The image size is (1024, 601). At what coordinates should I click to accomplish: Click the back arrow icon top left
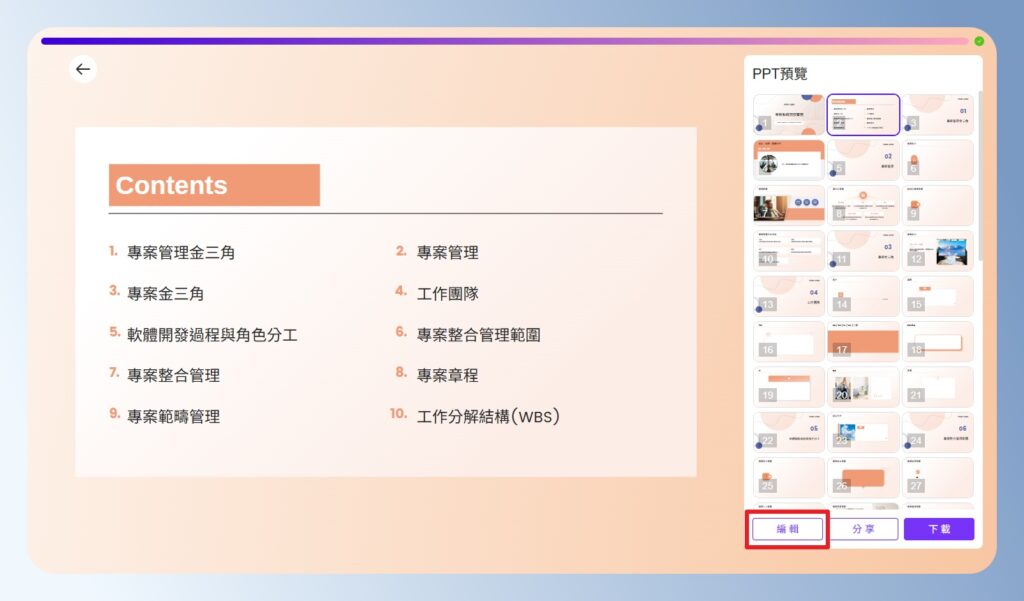(x=83, y=69)
